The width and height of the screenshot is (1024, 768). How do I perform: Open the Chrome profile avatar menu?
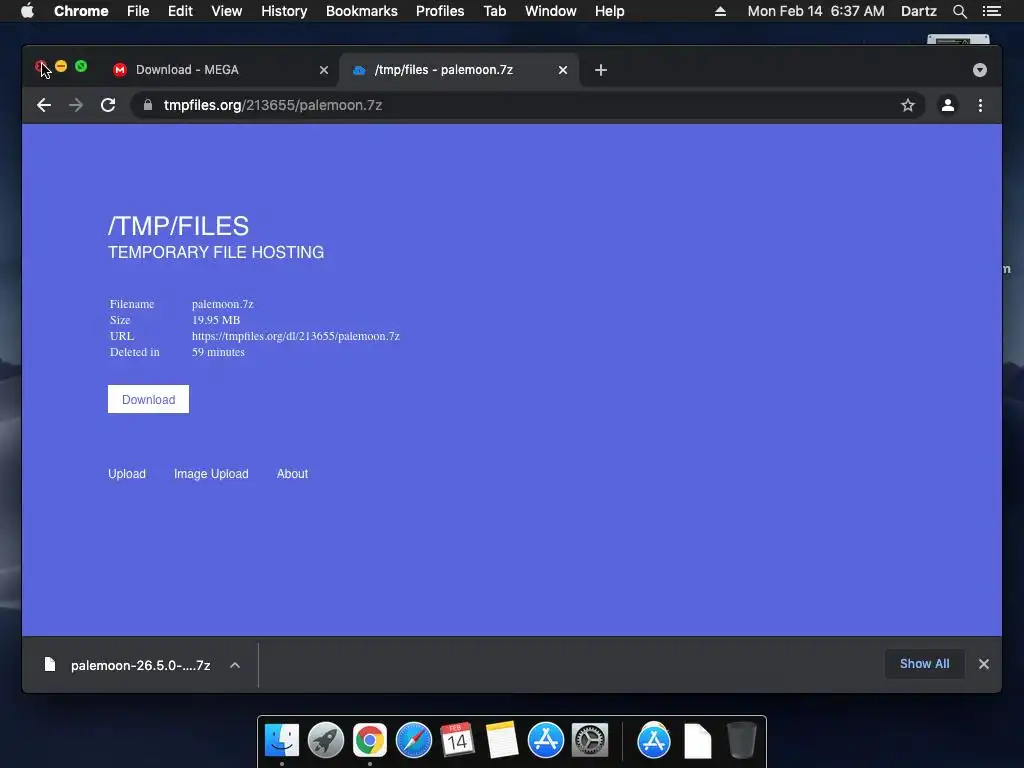[x=948, y=105]
